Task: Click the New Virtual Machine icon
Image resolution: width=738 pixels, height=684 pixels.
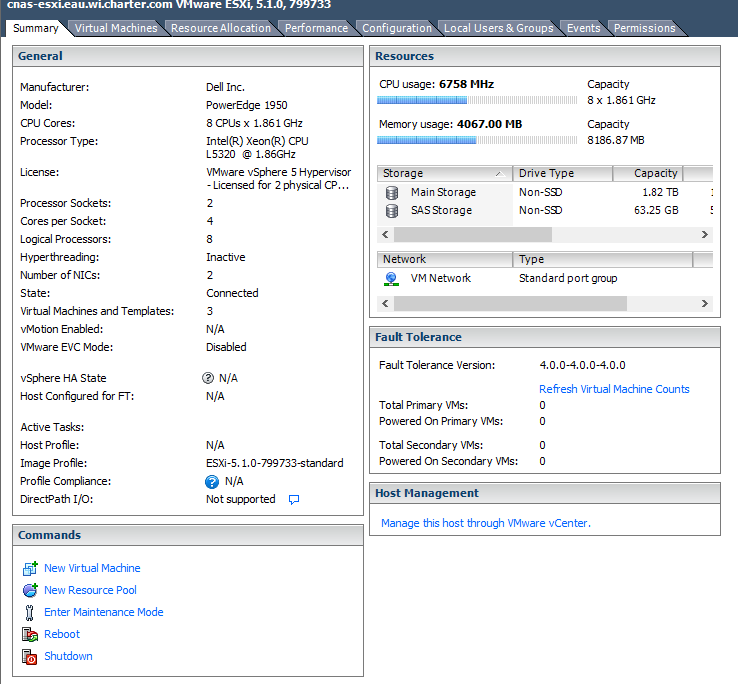Action: coord(30,568)
